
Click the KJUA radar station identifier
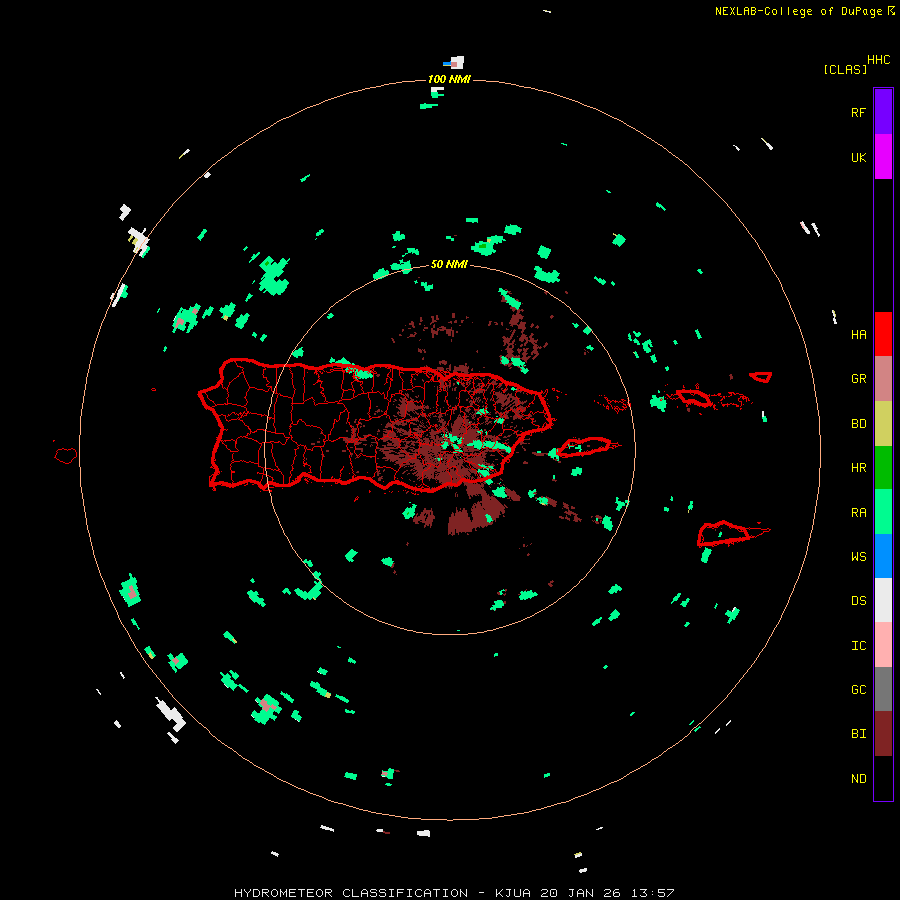click(515, 893)
